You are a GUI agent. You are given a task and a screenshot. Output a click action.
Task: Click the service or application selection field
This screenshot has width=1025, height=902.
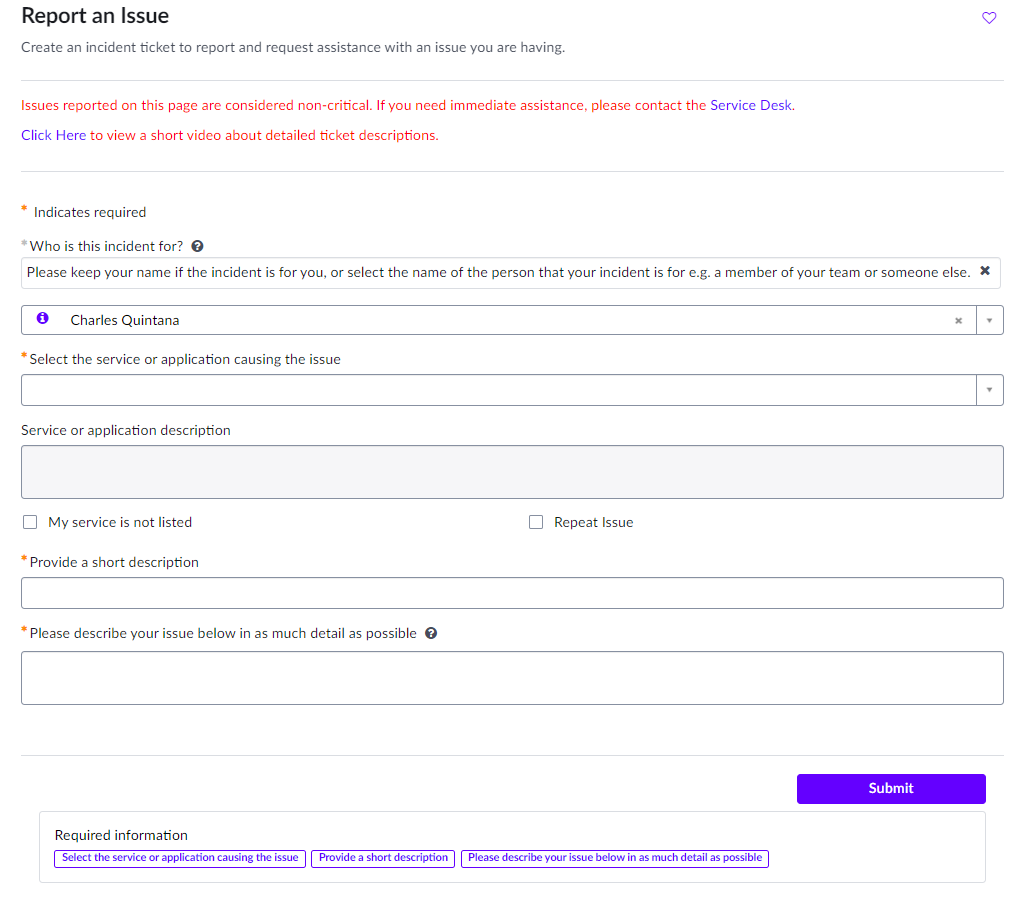coord(499,390)
